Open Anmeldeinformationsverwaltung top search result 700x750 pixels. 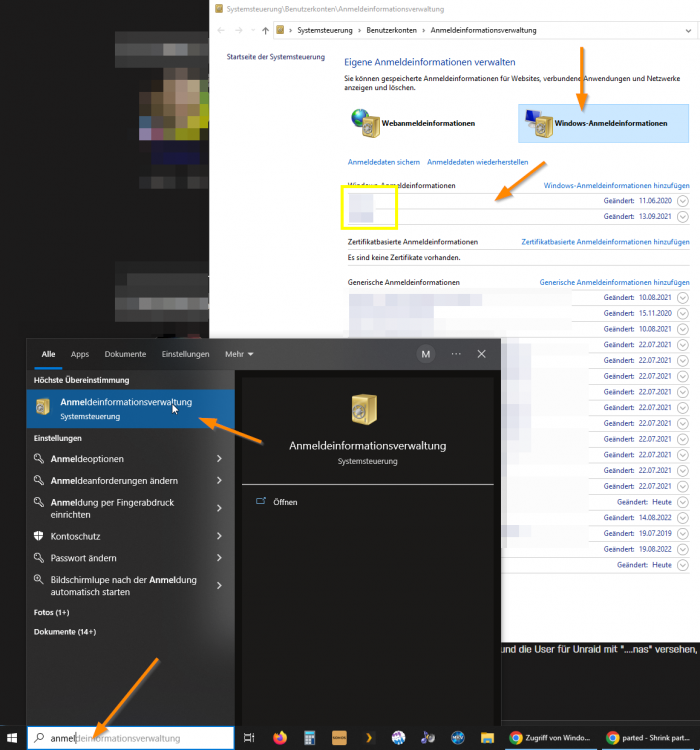click(131, 408)
